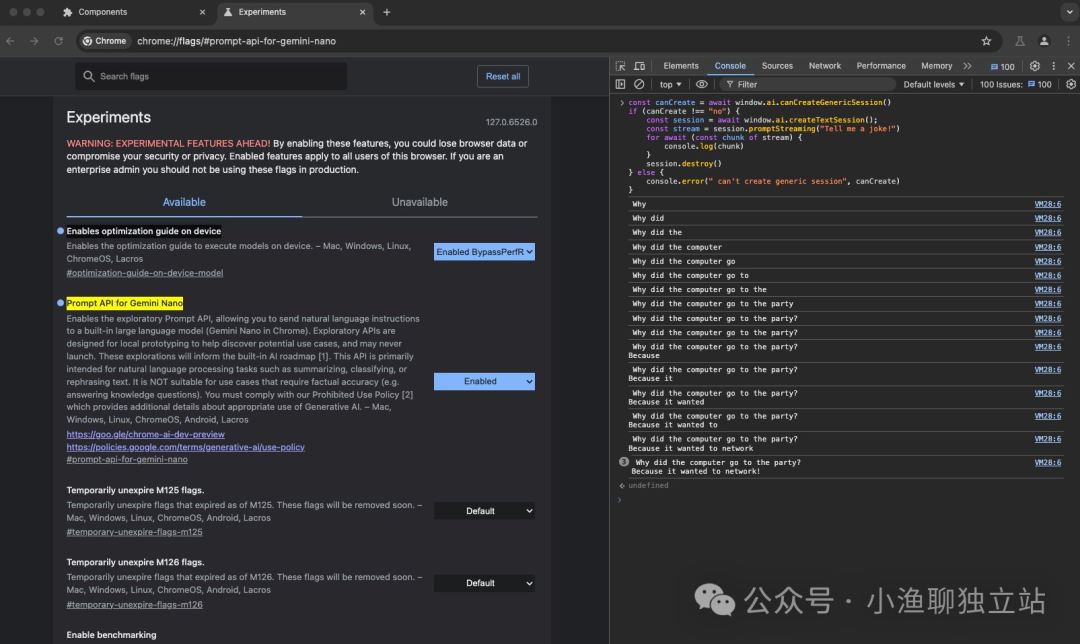Open the Sources tab

tap(777, 66)
